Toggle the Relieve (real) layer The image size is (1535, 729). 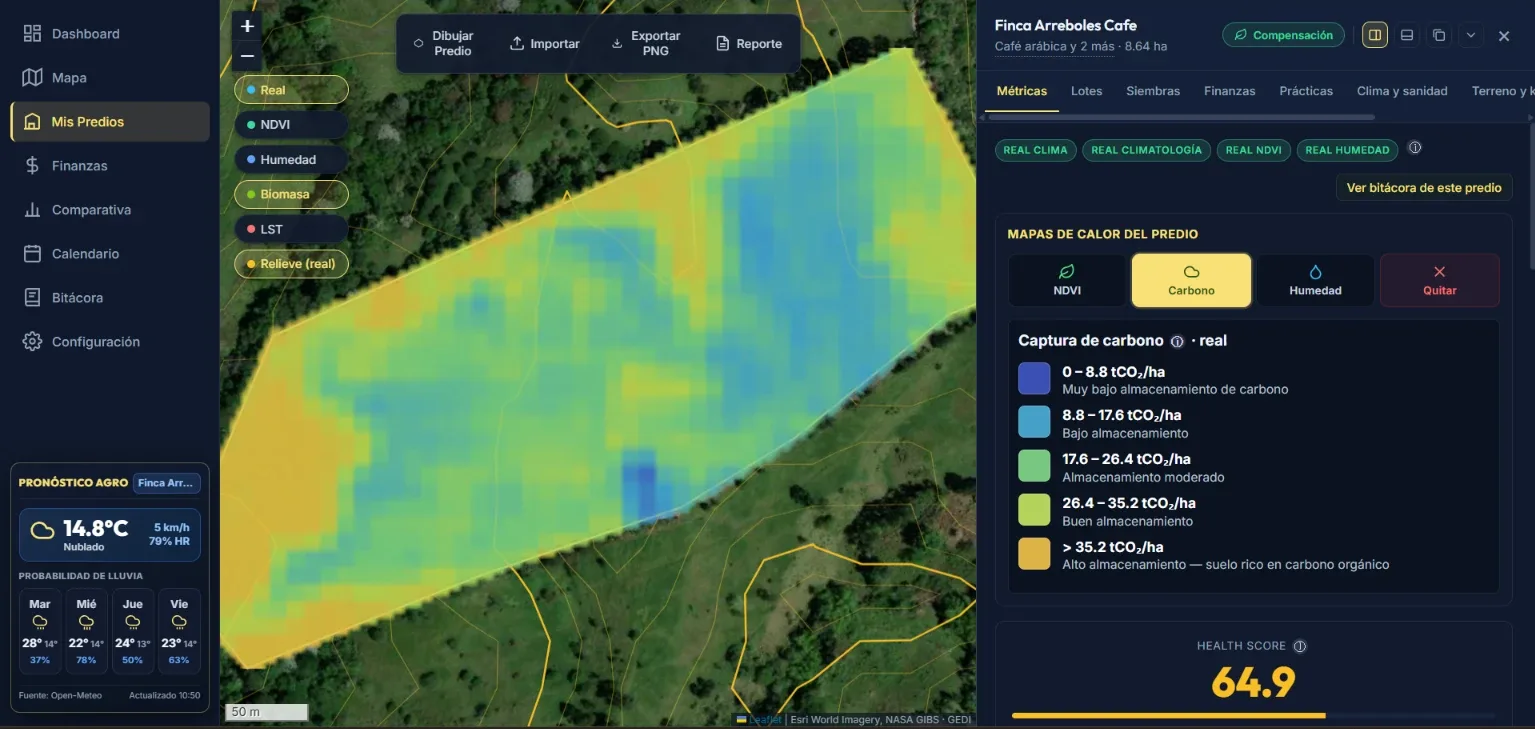[x=291, y=264]
